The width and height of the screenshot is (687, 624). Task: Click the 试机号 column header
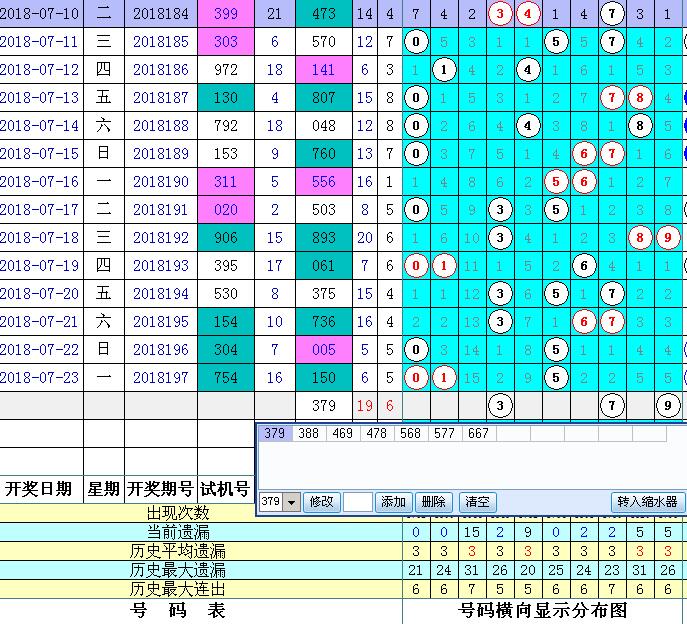click(x=225, y=489)
